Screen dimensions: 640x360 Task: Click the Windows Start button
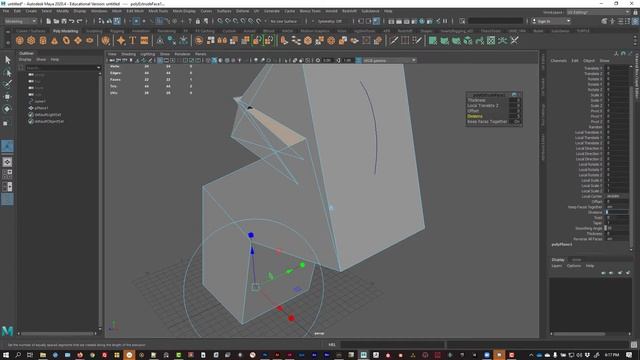[6, 355]
